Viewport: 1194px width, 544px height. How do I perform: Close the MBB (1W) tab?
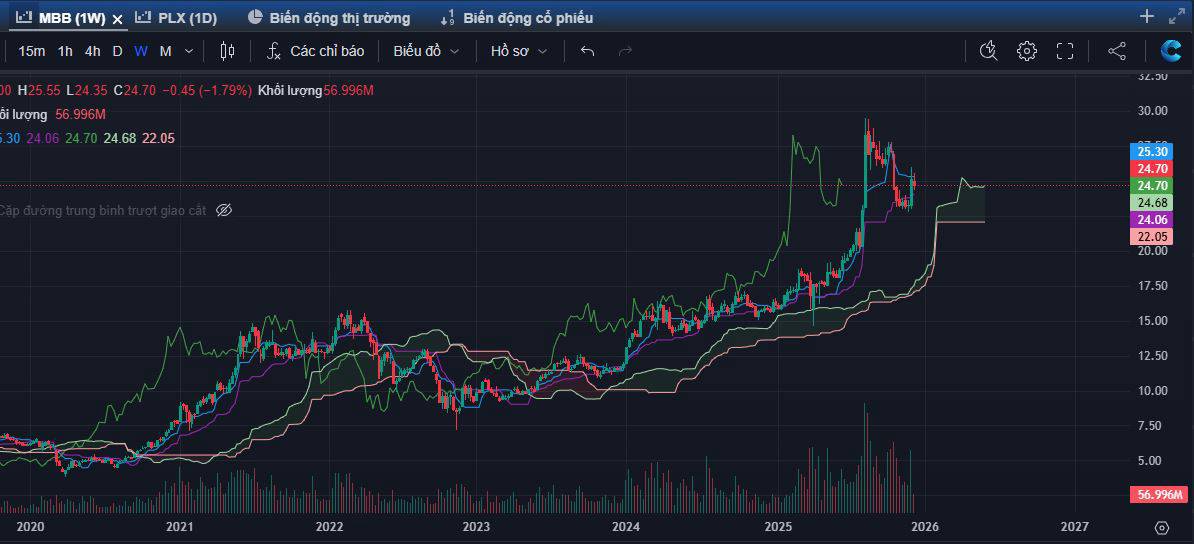point(117,18)
